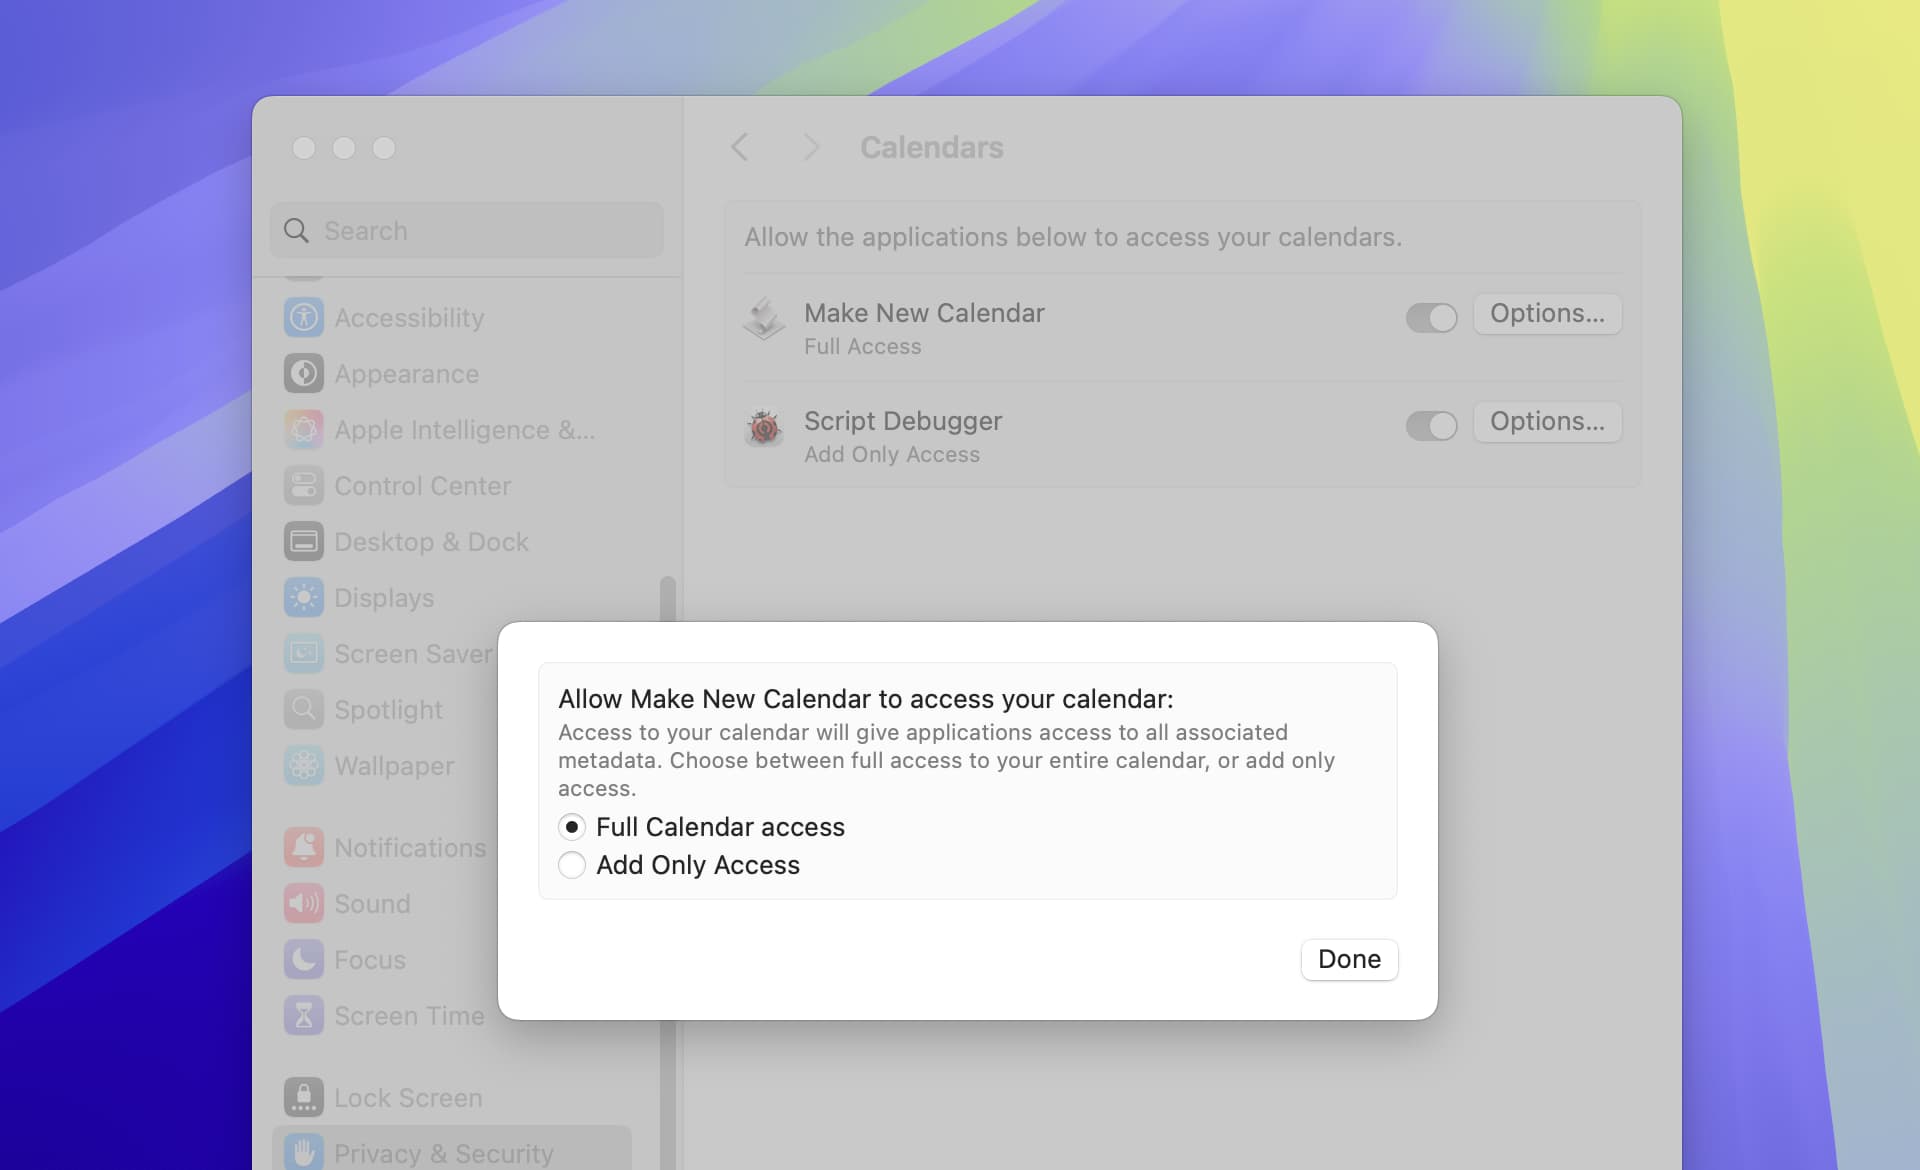Click the Script Debugger bug icon
The width and height of the screenshot is (1920, 1170).
pos(764,427)
